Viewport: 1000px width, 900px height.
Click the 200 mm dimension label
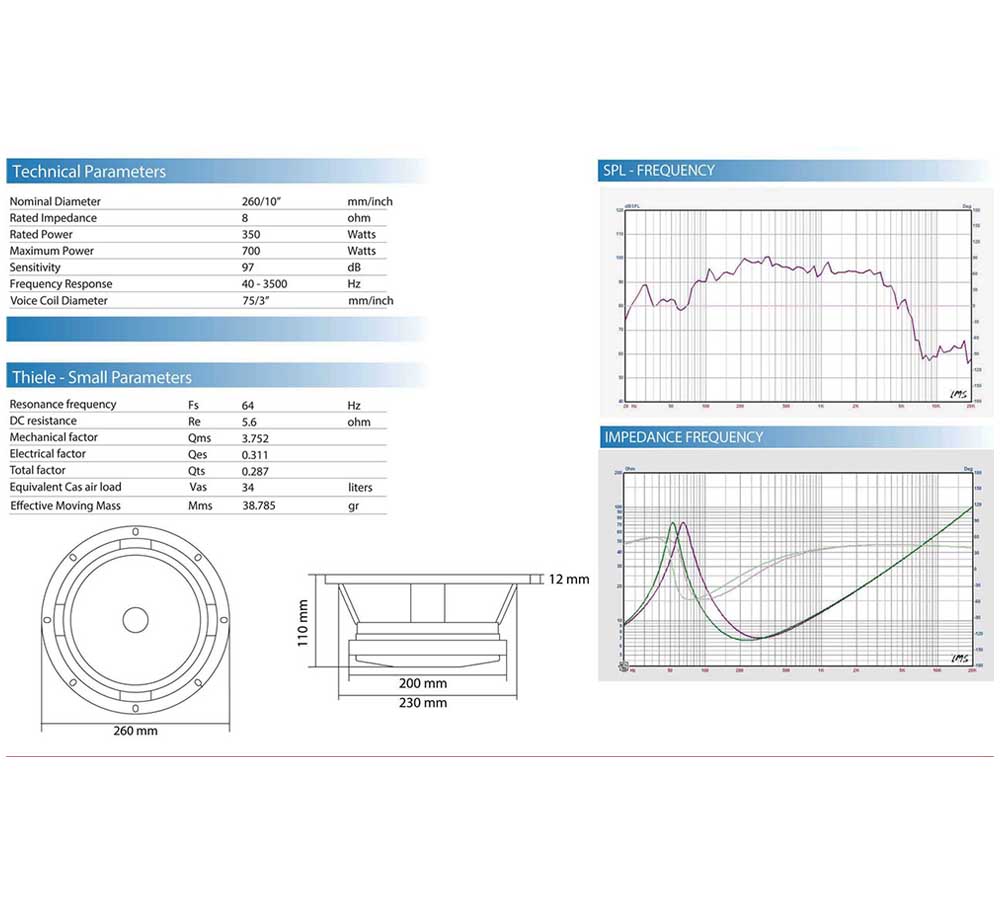coord(423,684)
